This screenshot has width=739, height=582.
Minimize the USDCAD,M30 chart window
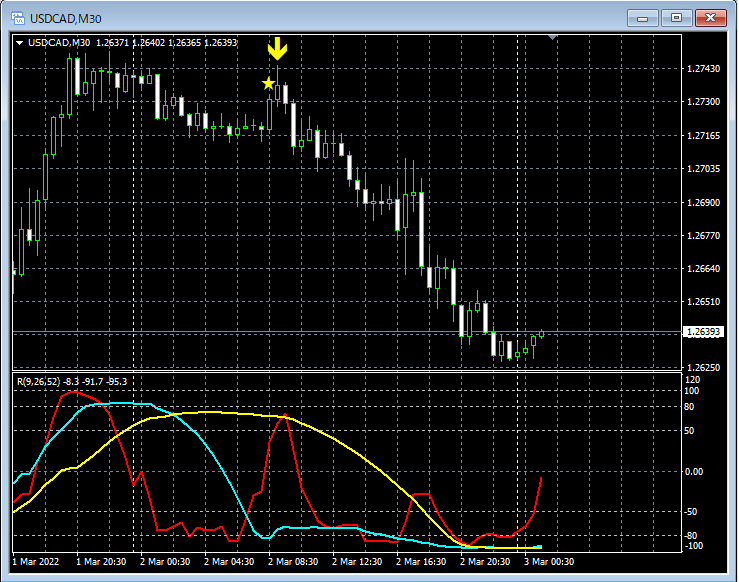642,18
